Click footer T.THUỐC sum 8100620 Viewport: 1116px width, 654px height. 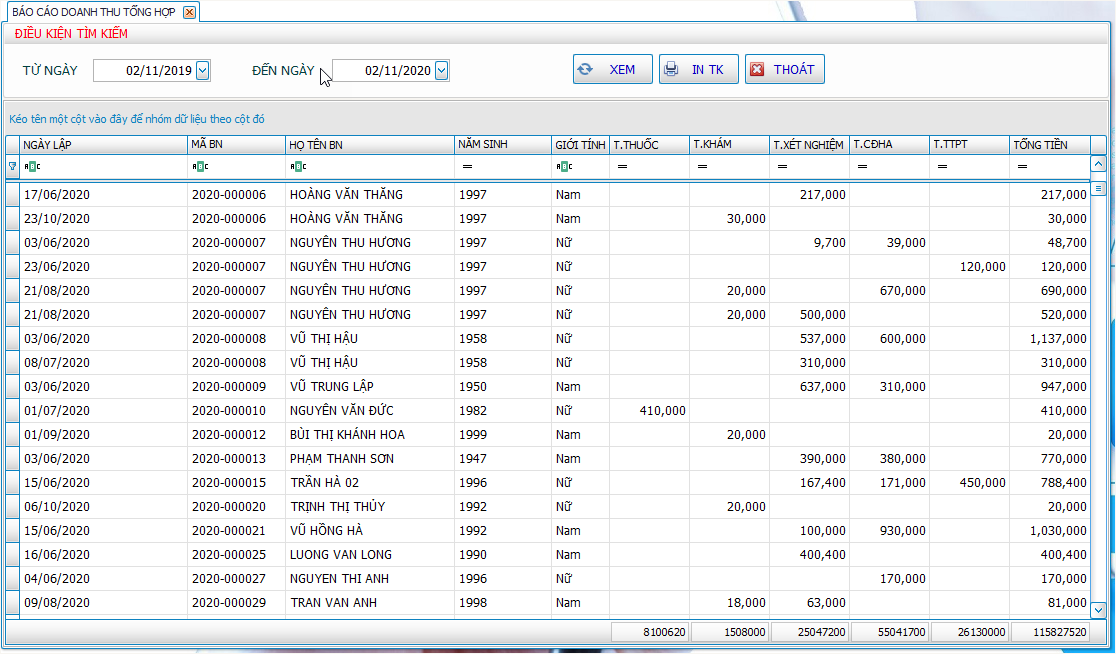pyautogui.click(x=650, y=632)
